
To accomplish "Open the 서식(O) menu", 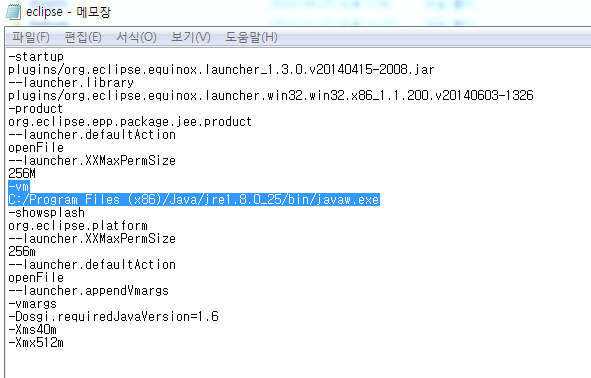I will pos(136,37).
